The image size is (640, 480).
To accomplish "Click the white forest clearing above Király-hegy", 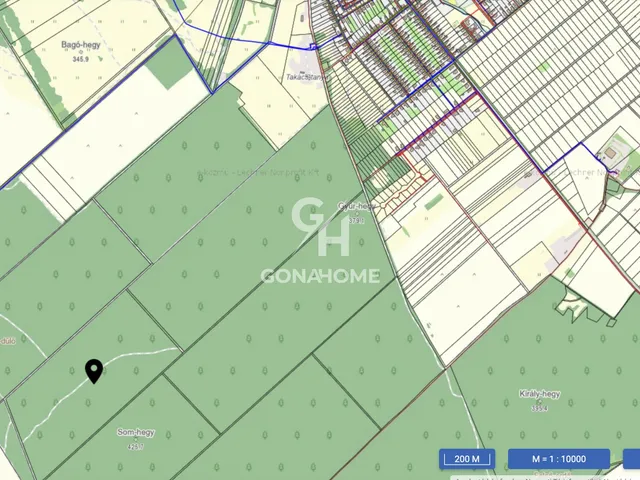I will point(578,300).
